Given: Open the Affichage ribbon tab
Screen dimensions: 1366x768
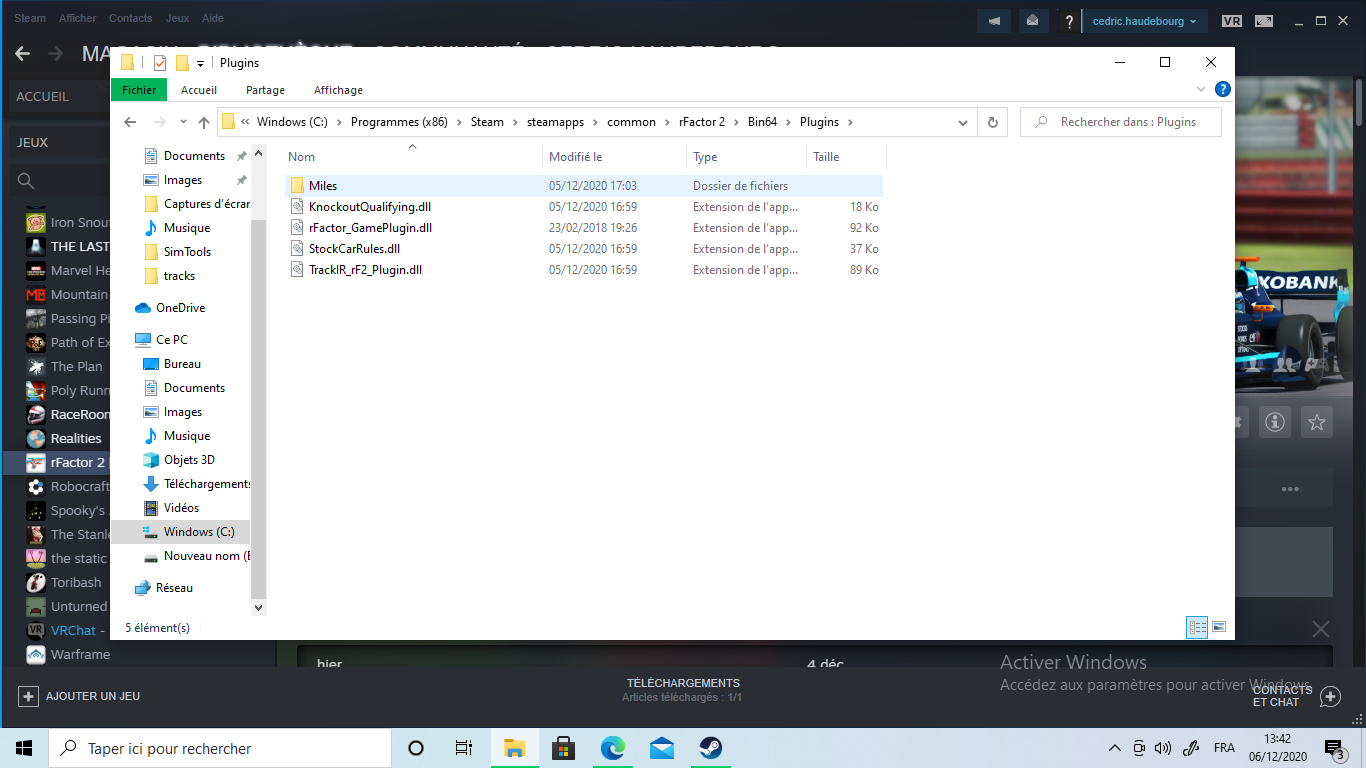Looking at the screenshot, I should [338, 90].
